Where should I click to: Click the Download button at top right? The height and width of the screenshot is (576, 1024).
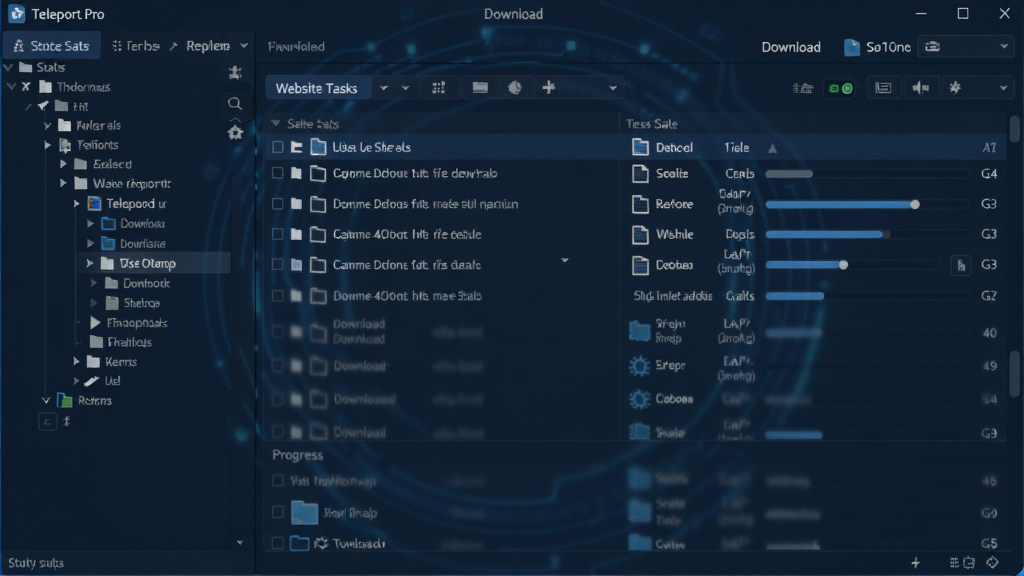[791, 47]
